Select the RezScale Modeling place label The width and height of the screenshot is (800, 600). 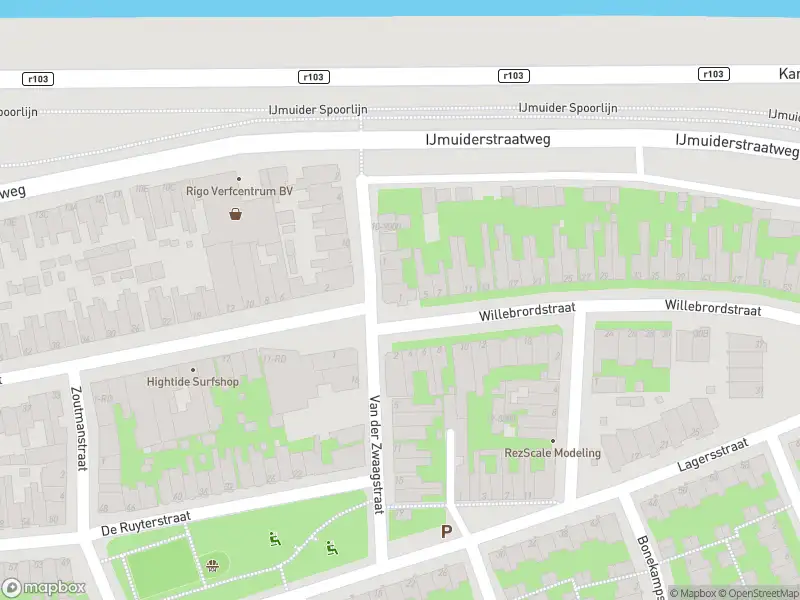click(x=552, y=453)
